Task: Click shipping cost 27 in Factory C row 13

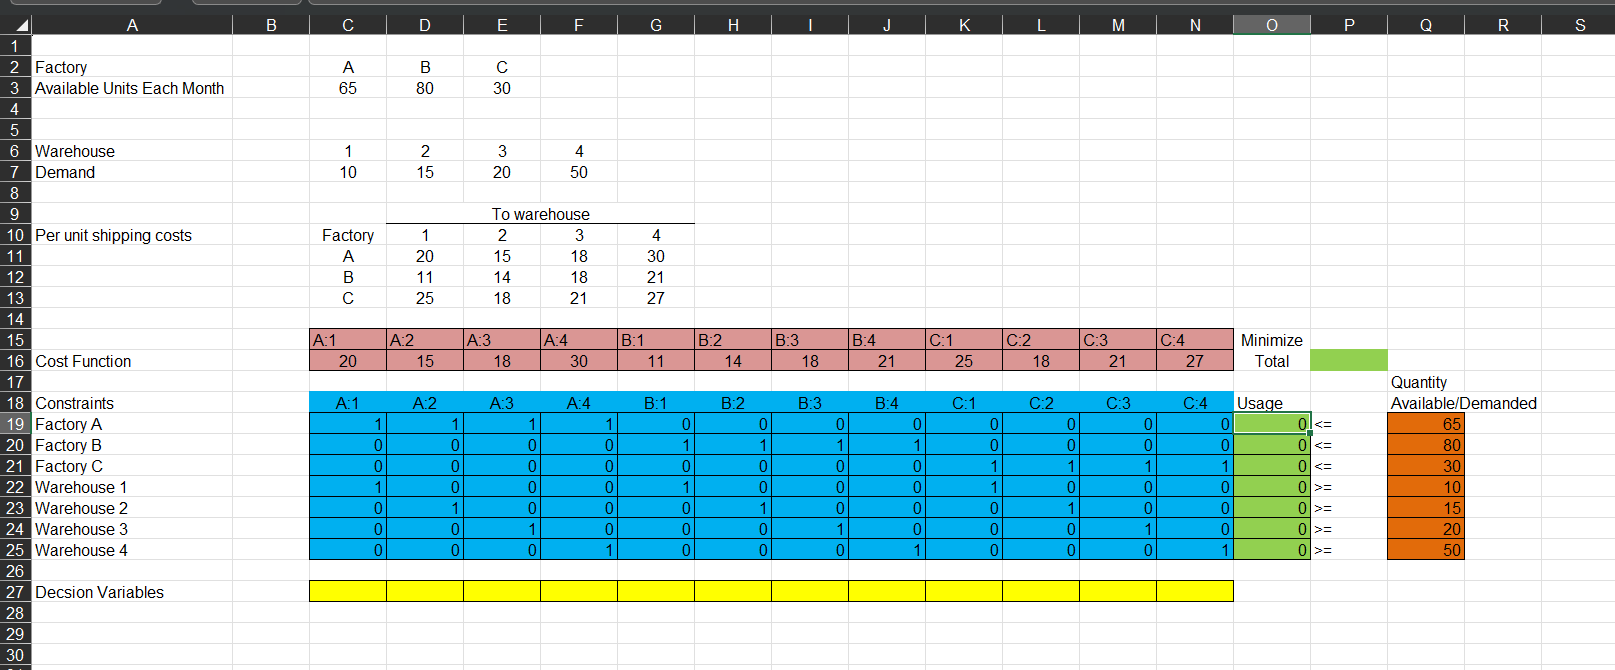Action: point(656,298)
